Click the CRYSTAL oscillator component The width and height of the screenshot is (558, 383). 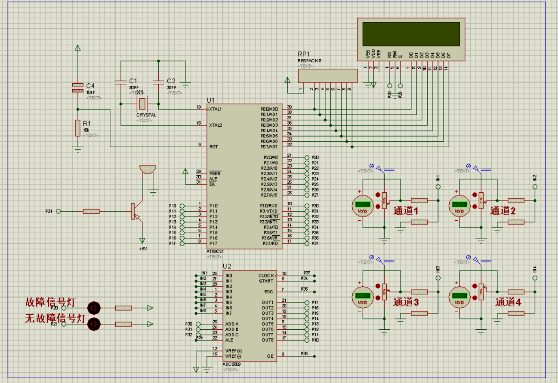pos(142,104)
